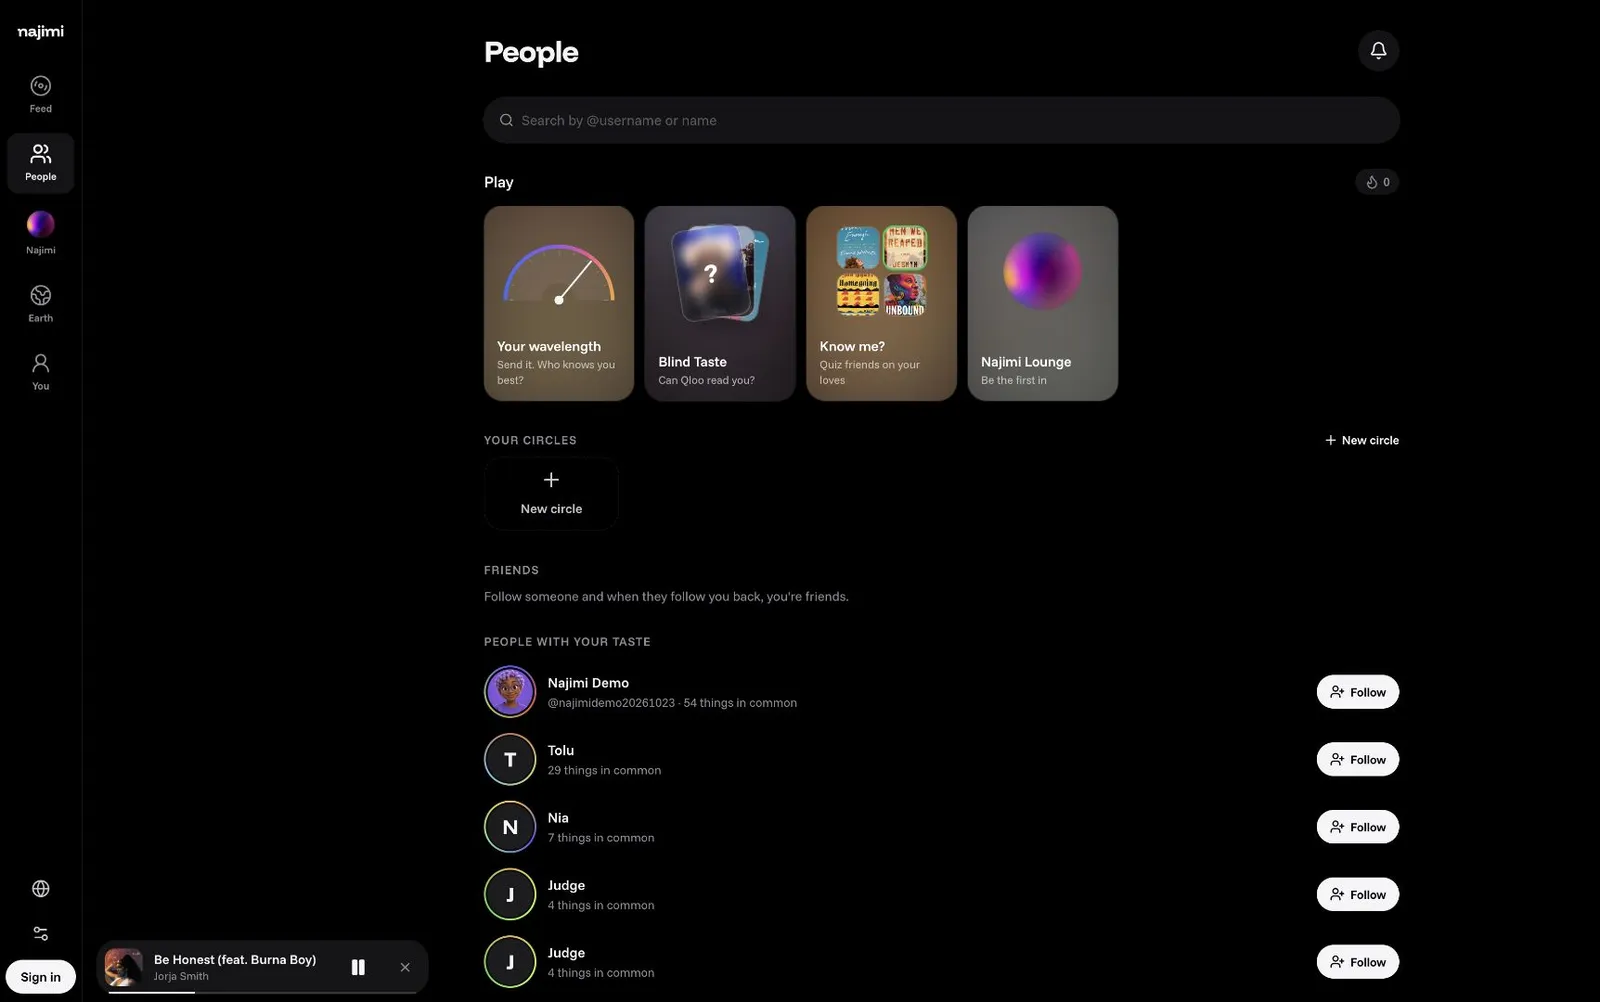1600x1002 pixels.
Task: Open the settings sliders icon
Action: 41,933
